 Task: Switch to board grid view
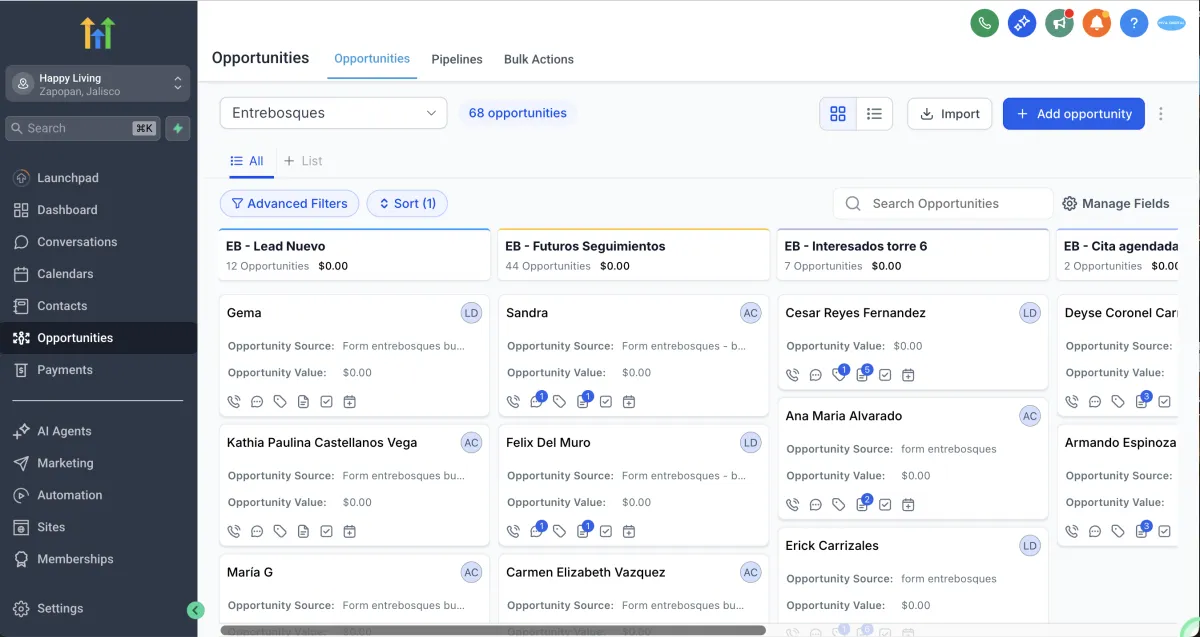coord(838,114)
